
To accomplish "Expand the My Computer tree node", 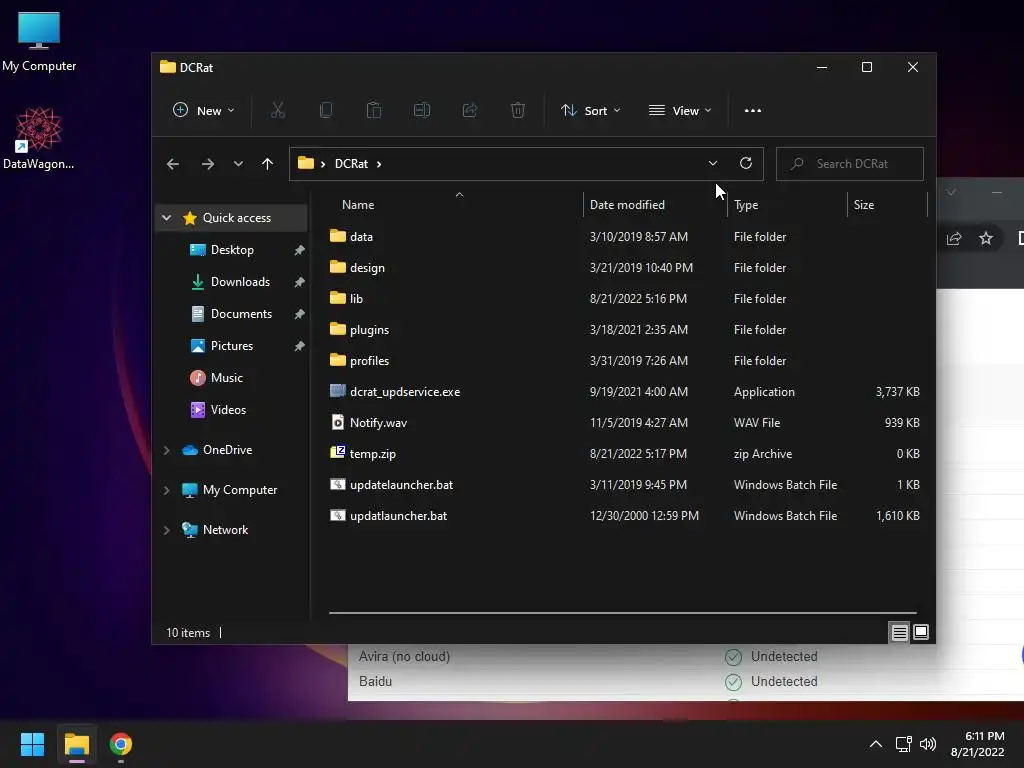I will tap(167, 490).
